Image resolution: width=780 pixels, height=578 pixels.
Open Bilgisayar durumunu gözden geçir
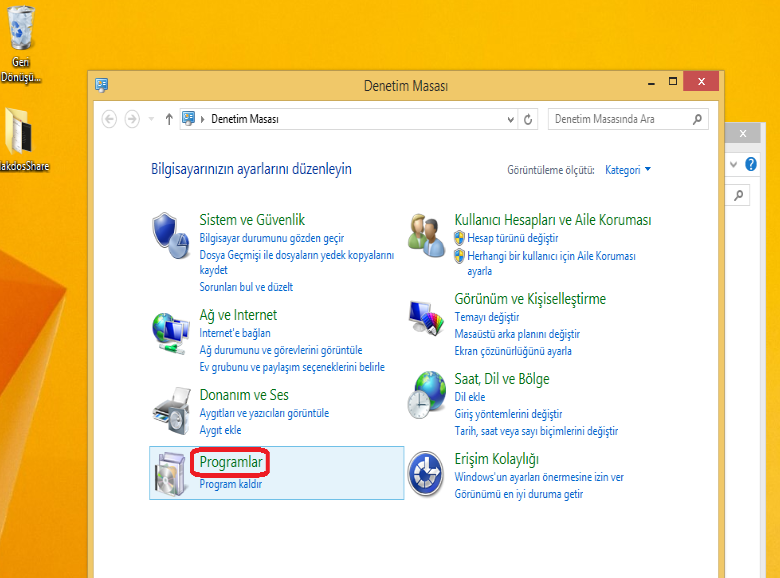(x=272, y=238)
